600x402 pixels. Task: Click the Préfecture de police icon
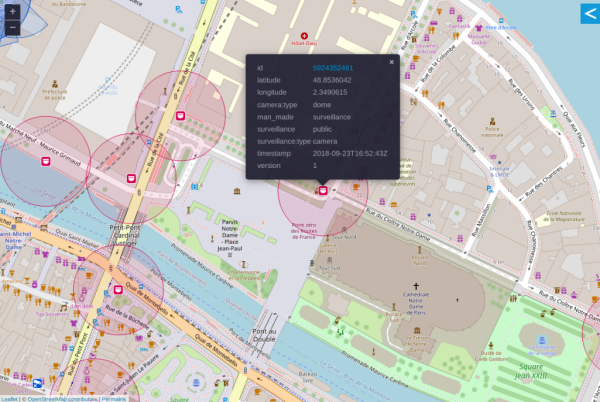point(55,84)
